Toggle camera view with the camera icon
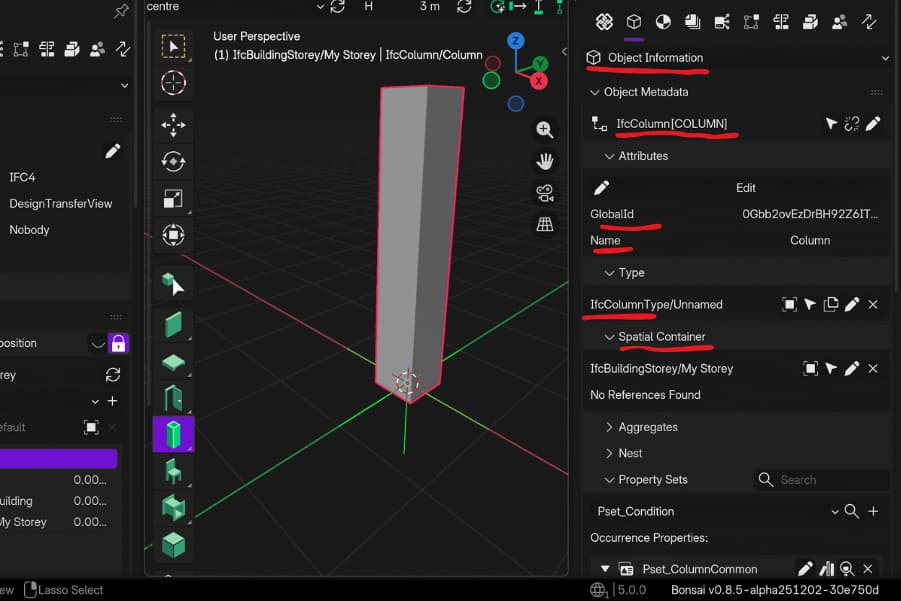Screen dimensions: 901x601 [x=545, y=192]
